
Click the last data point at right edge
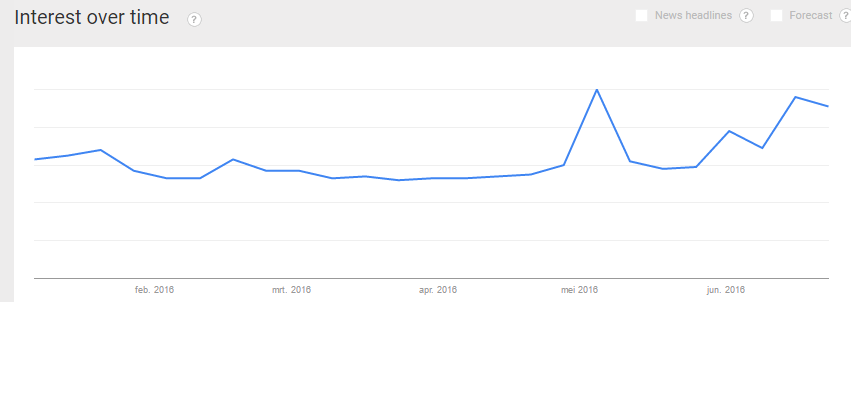(828, 106)
